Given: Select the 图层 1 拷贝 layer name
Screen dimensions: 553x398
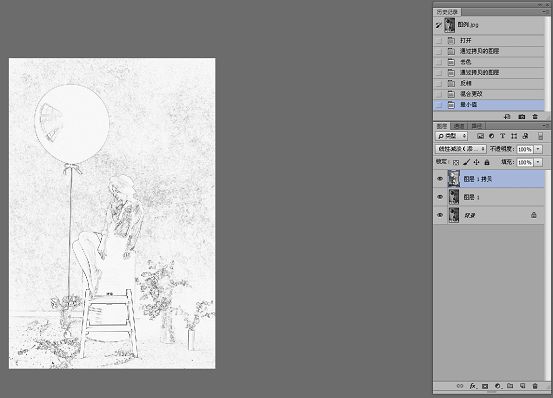Looking at the screenshot, I should (478, 179).
